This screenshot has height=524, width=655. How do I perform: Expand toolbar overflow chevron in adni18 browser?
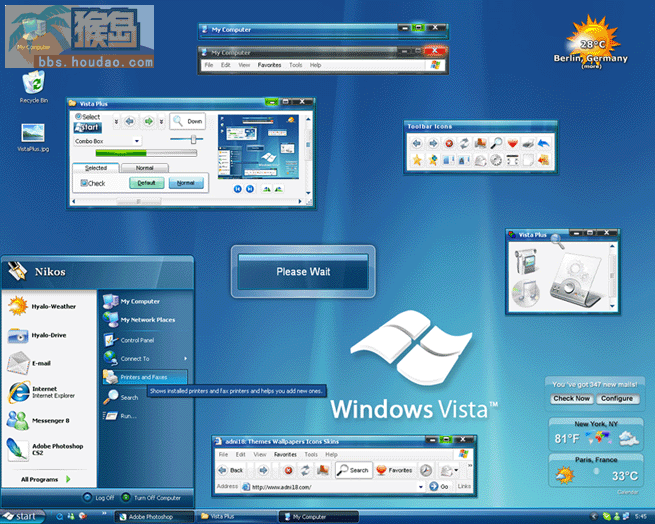pyautogui.click(x=470, y=465)
